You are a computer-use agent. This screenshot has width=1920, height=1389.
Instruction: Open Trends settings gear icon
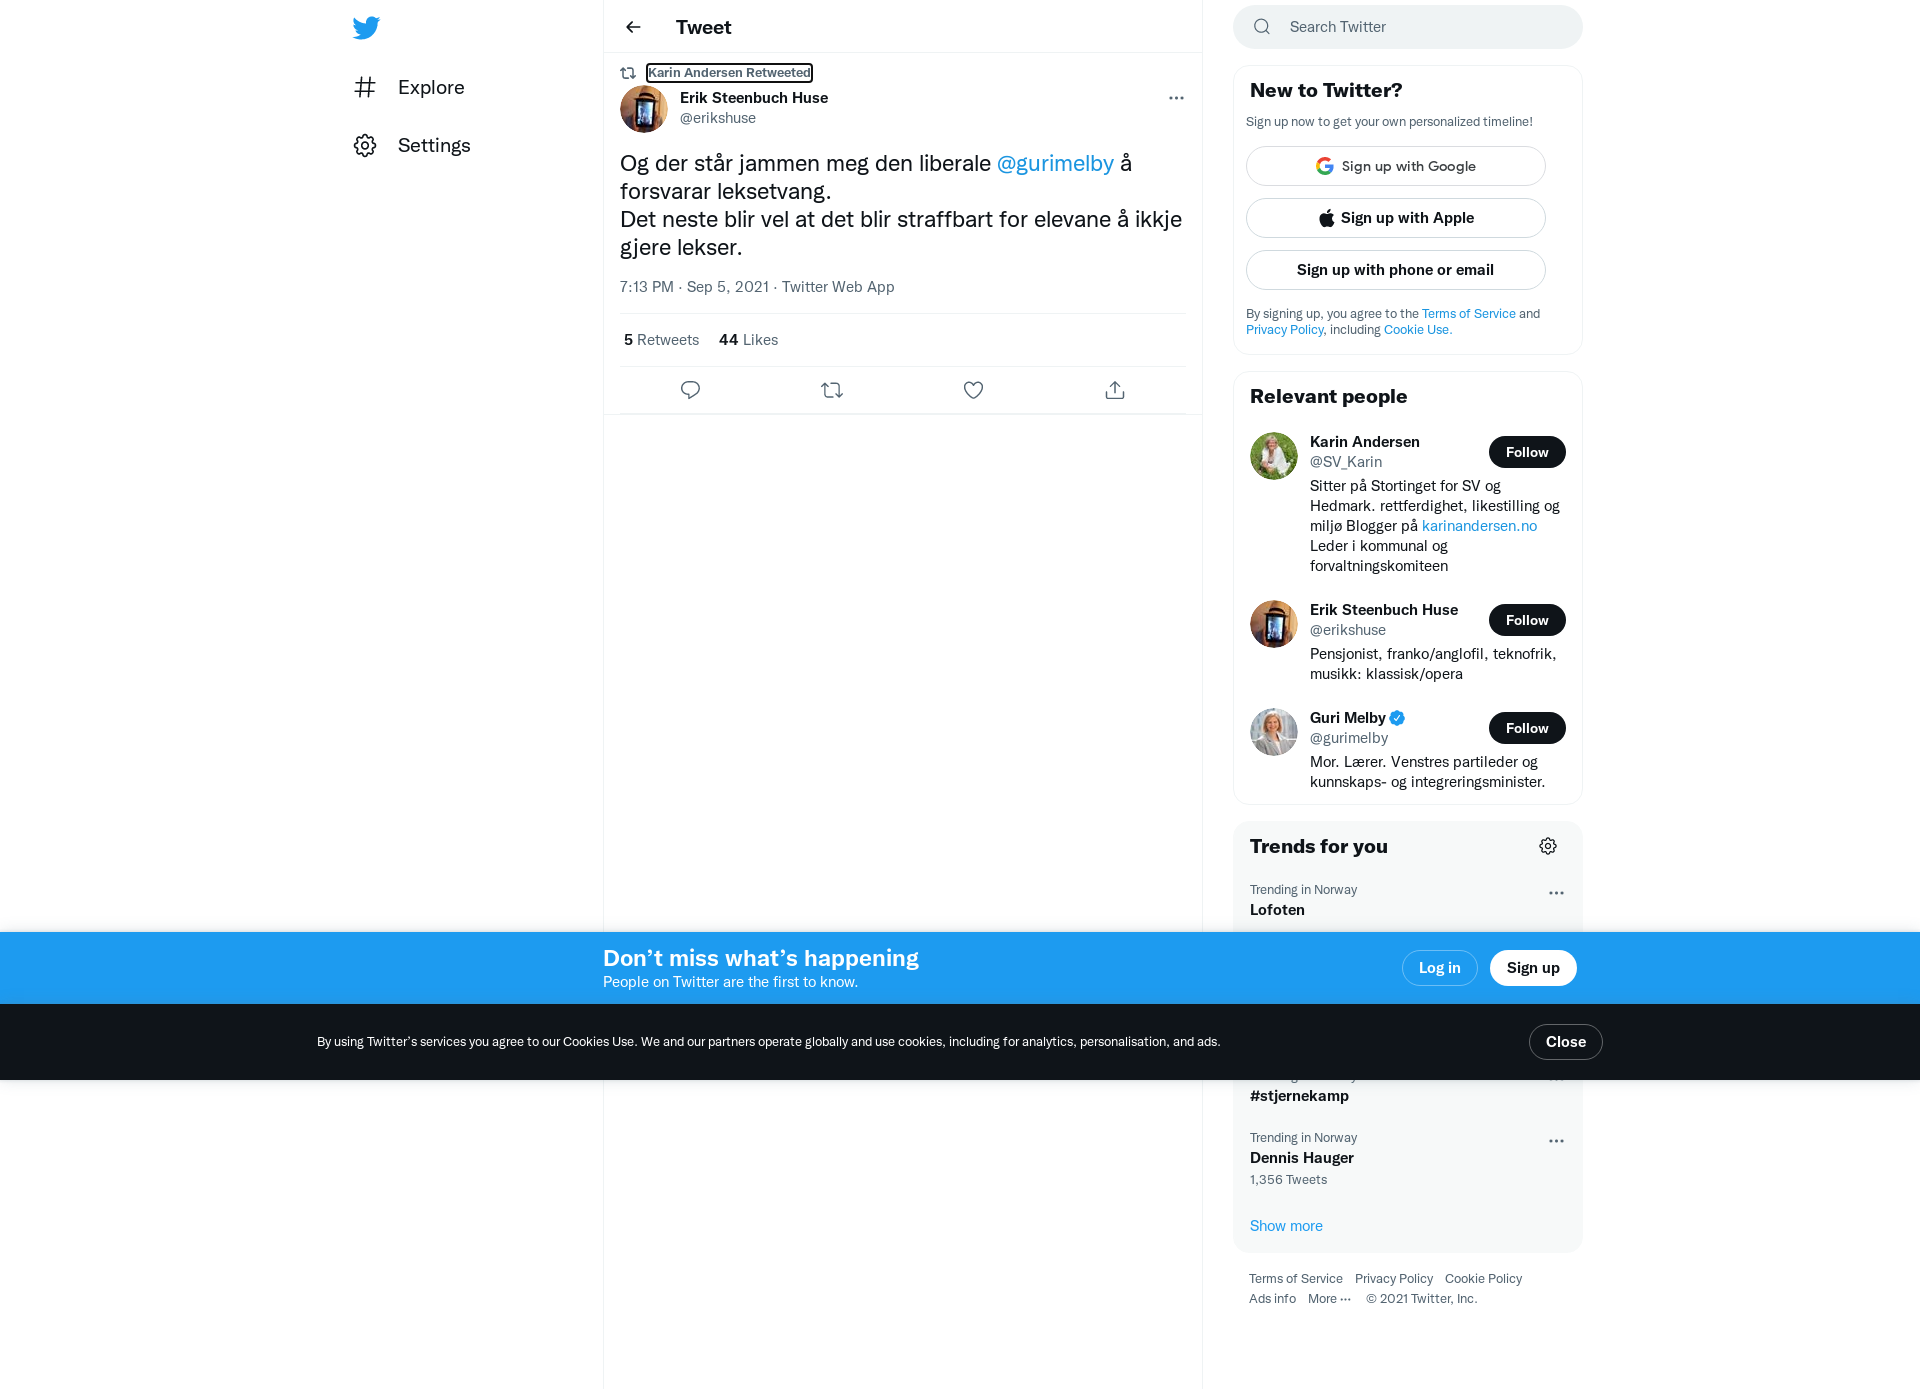[x=1548, y=846]
